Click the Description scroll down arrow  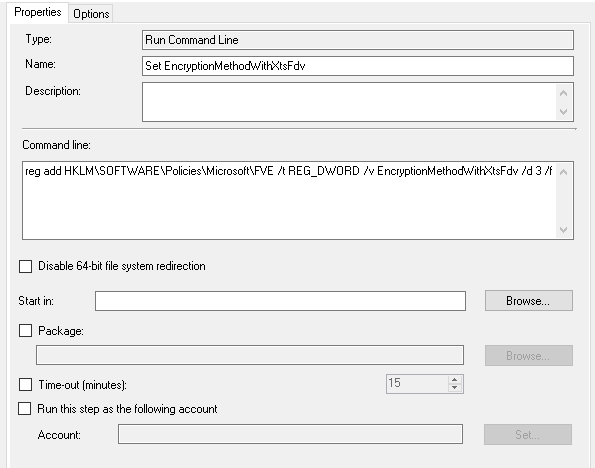click(x=564, y=112)
